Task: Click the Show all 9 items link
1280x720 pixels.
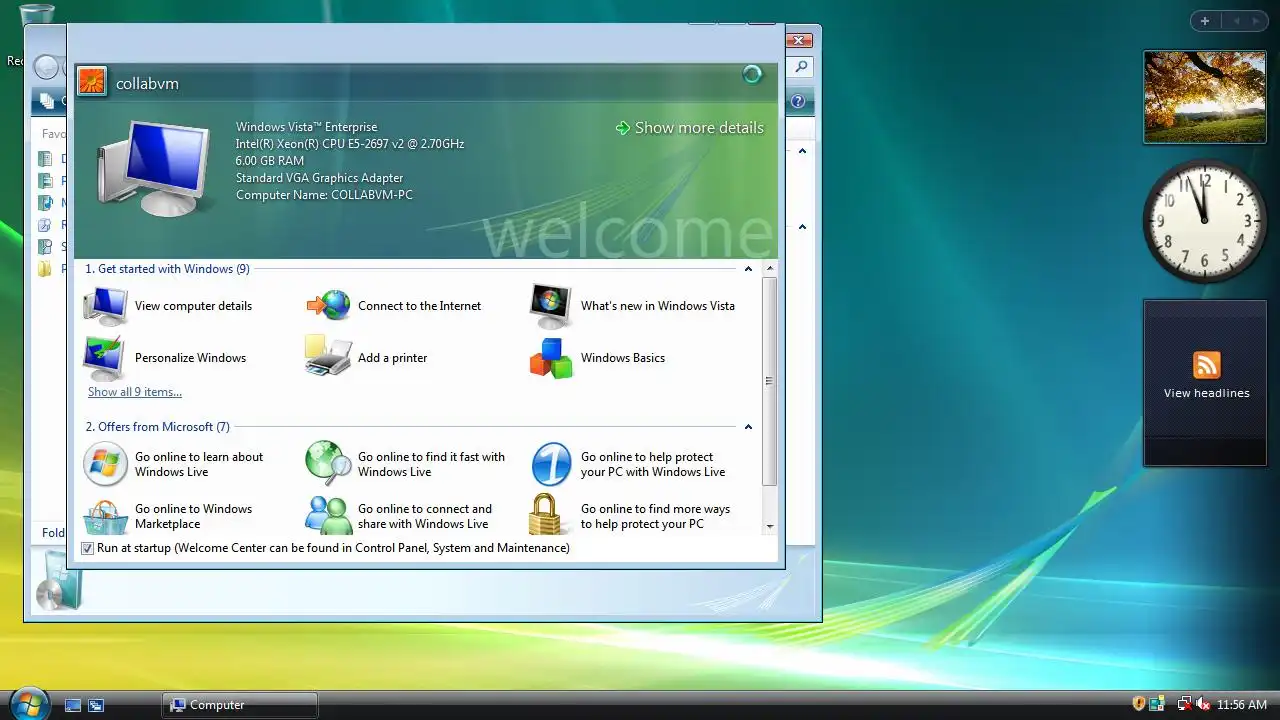Action: pos(134,392)
